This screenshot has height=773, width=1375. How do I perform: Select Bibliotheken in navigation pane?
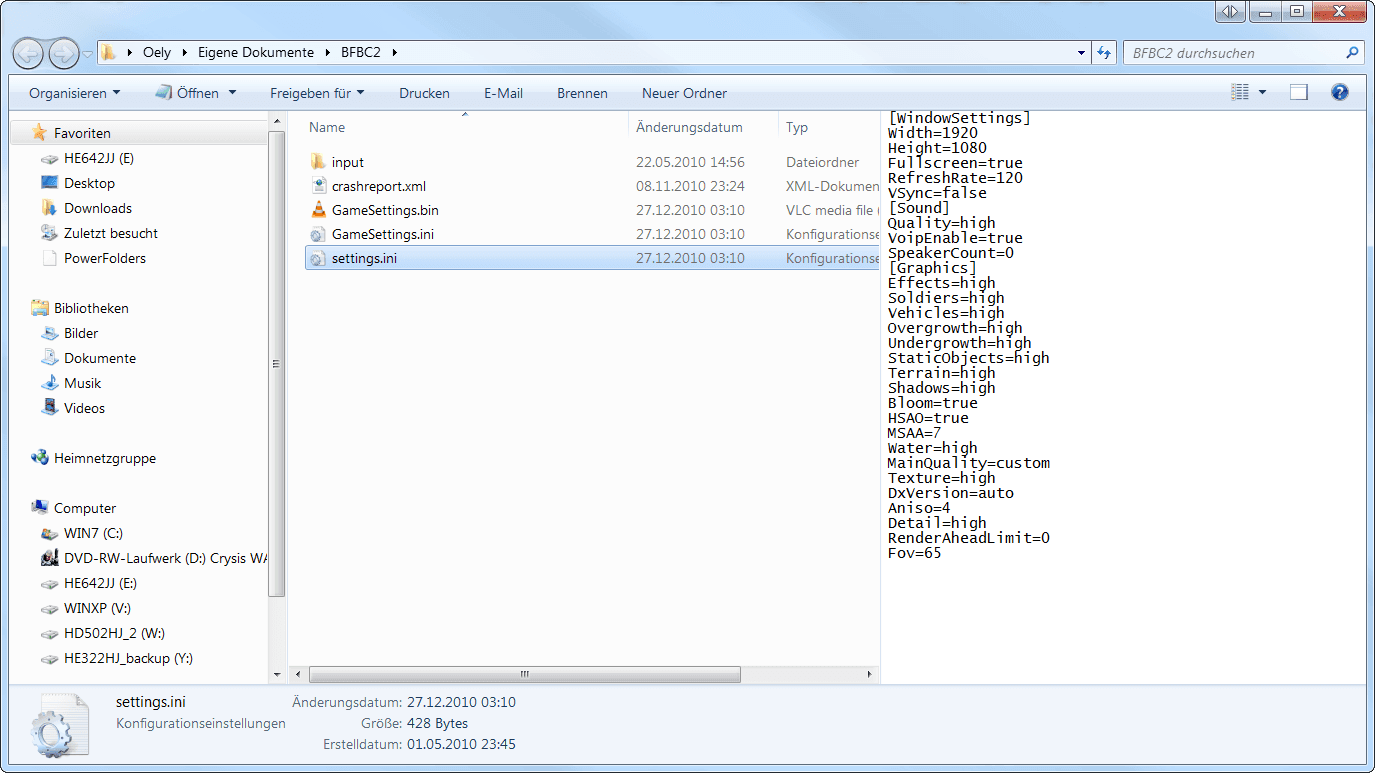pyautogui.click(x=91, y=308)
